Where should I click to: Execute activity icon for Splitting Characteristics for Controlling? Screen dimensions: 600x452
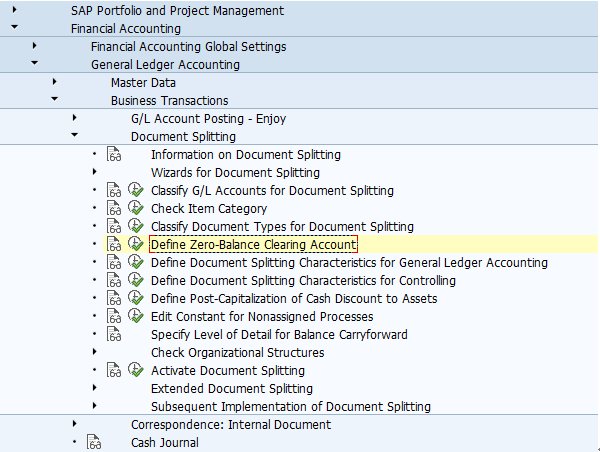135,280
